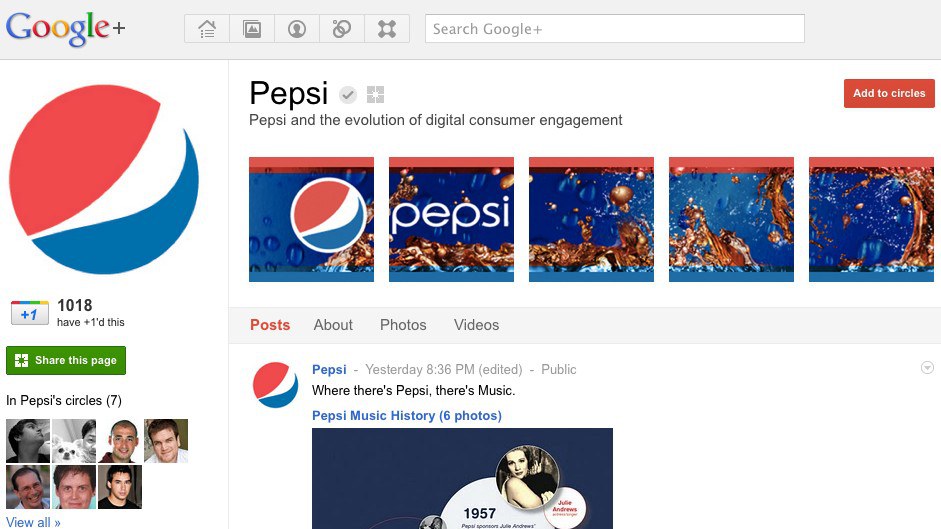Image resolution: width=941 pixels, height=529 pixels.
Task: Open the fourth scrapbook splash photo
Action: (x=731, y=219)
